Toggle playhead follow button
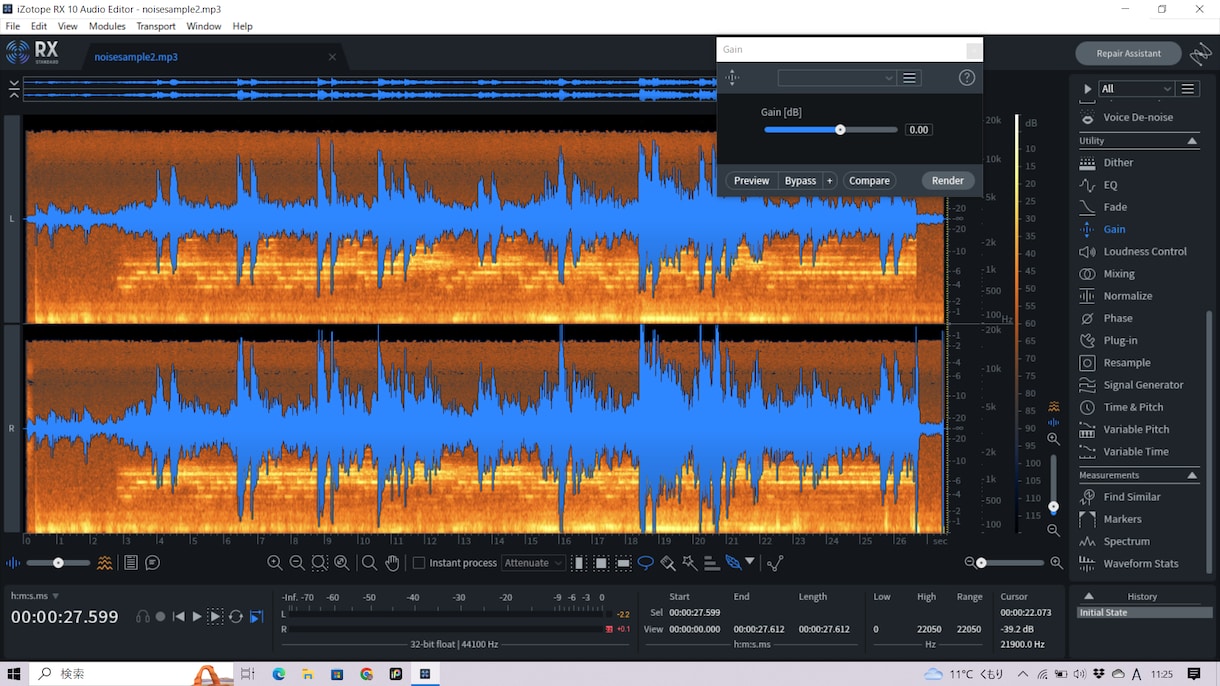Image resolution: width=1220 pixels, height=686 pixels. (256, 617)
